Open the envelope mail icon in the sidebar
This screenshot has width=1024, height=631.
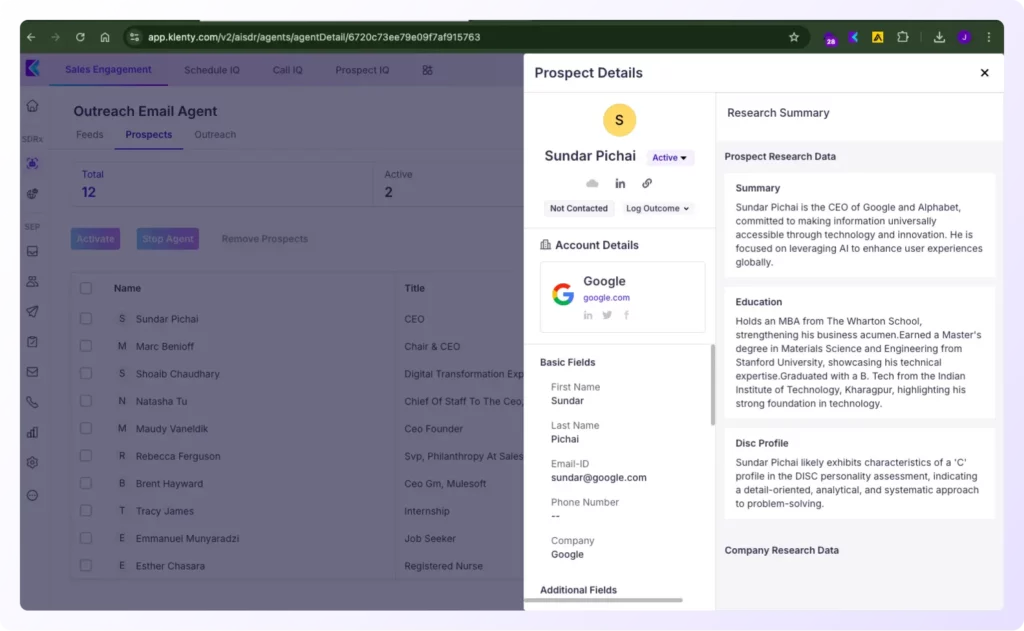(x=33, y=372)
